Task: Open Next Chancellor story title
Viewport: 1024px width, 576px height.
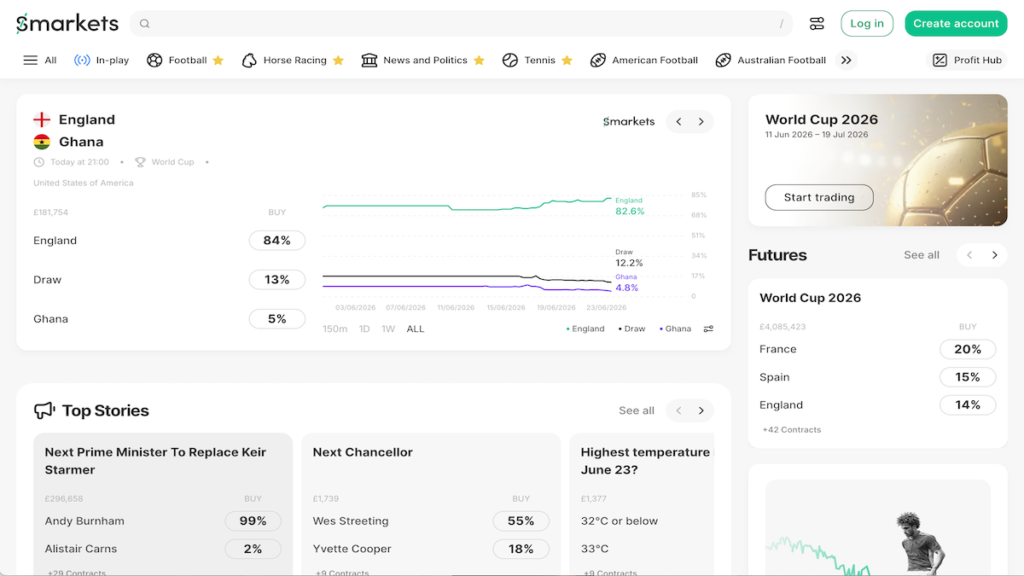Action: pos(362,452)
